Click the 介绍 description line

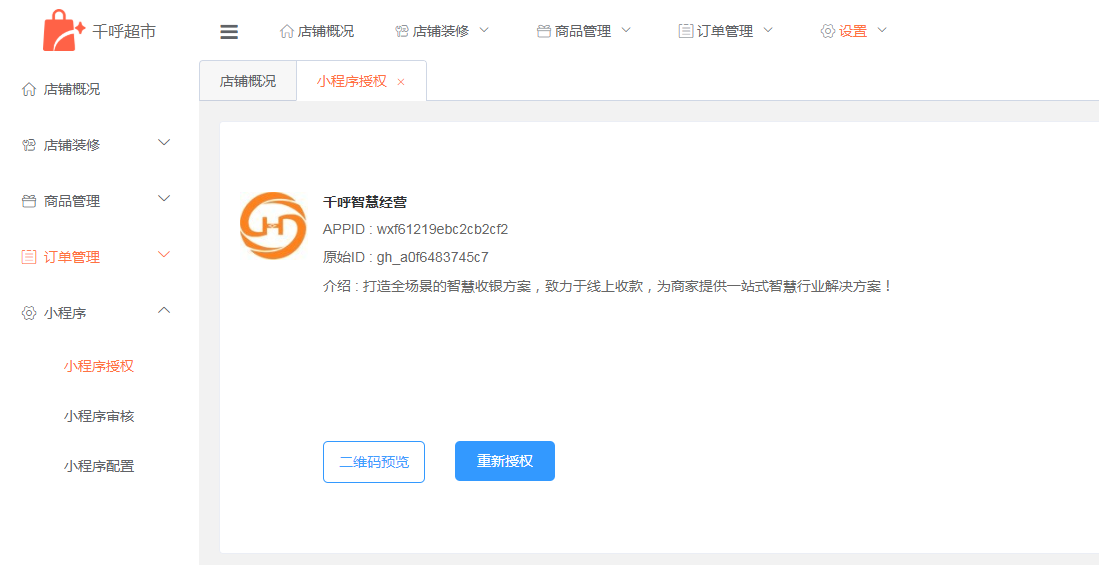[608, 286]
